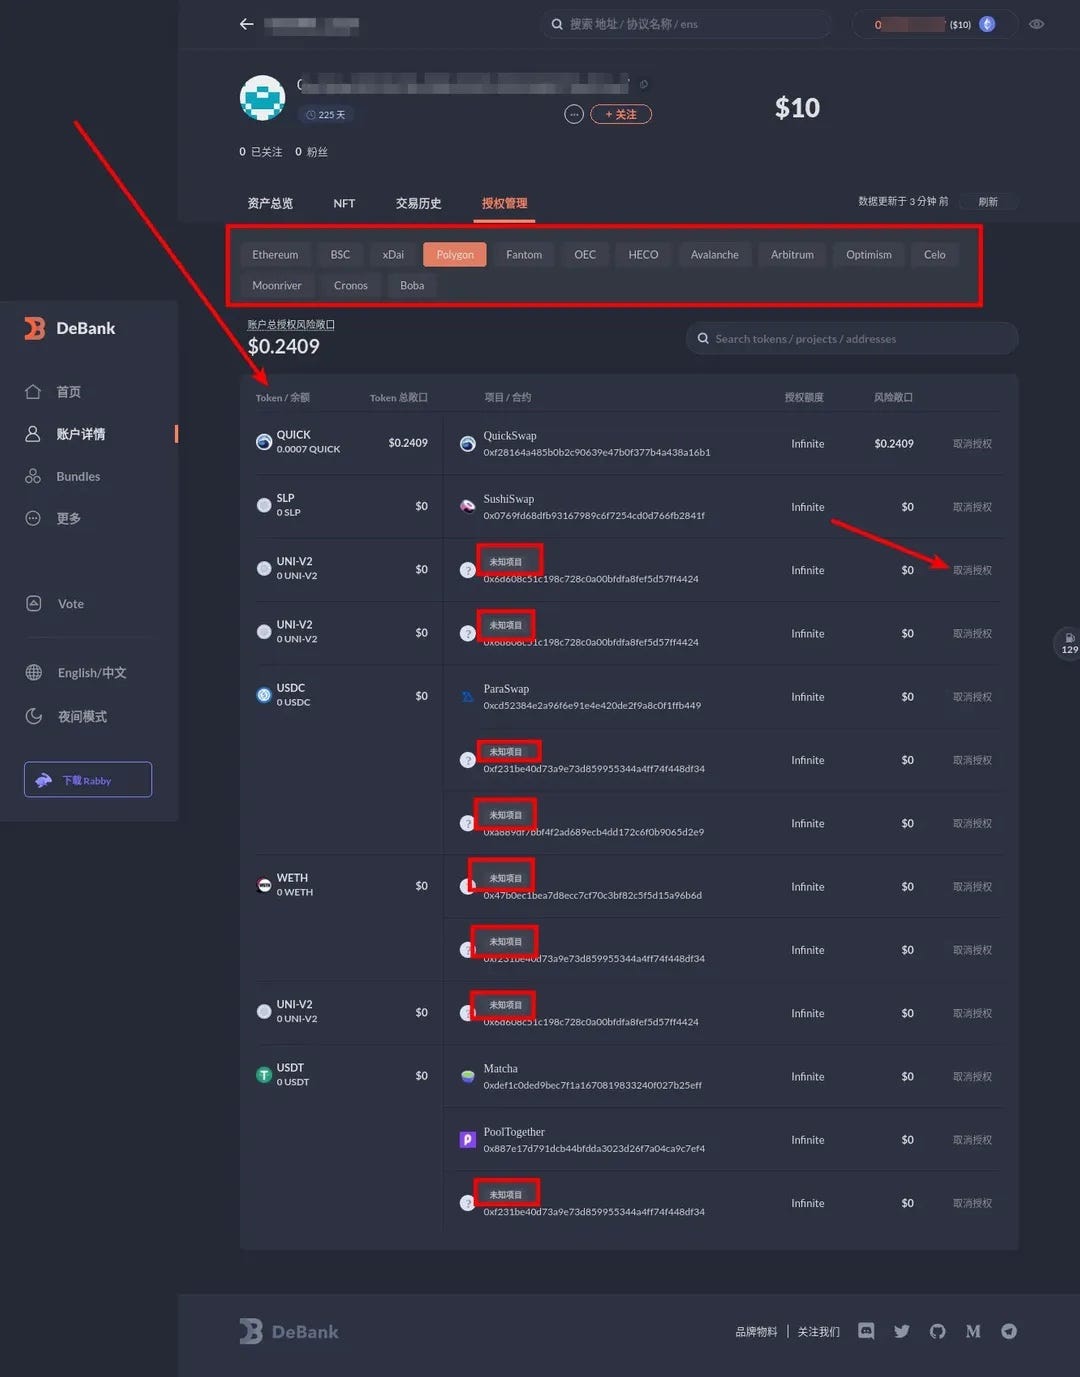Click the search magnifier icon in top bar
This screenshot has height=1377, width=1080.
coord(557,24)
